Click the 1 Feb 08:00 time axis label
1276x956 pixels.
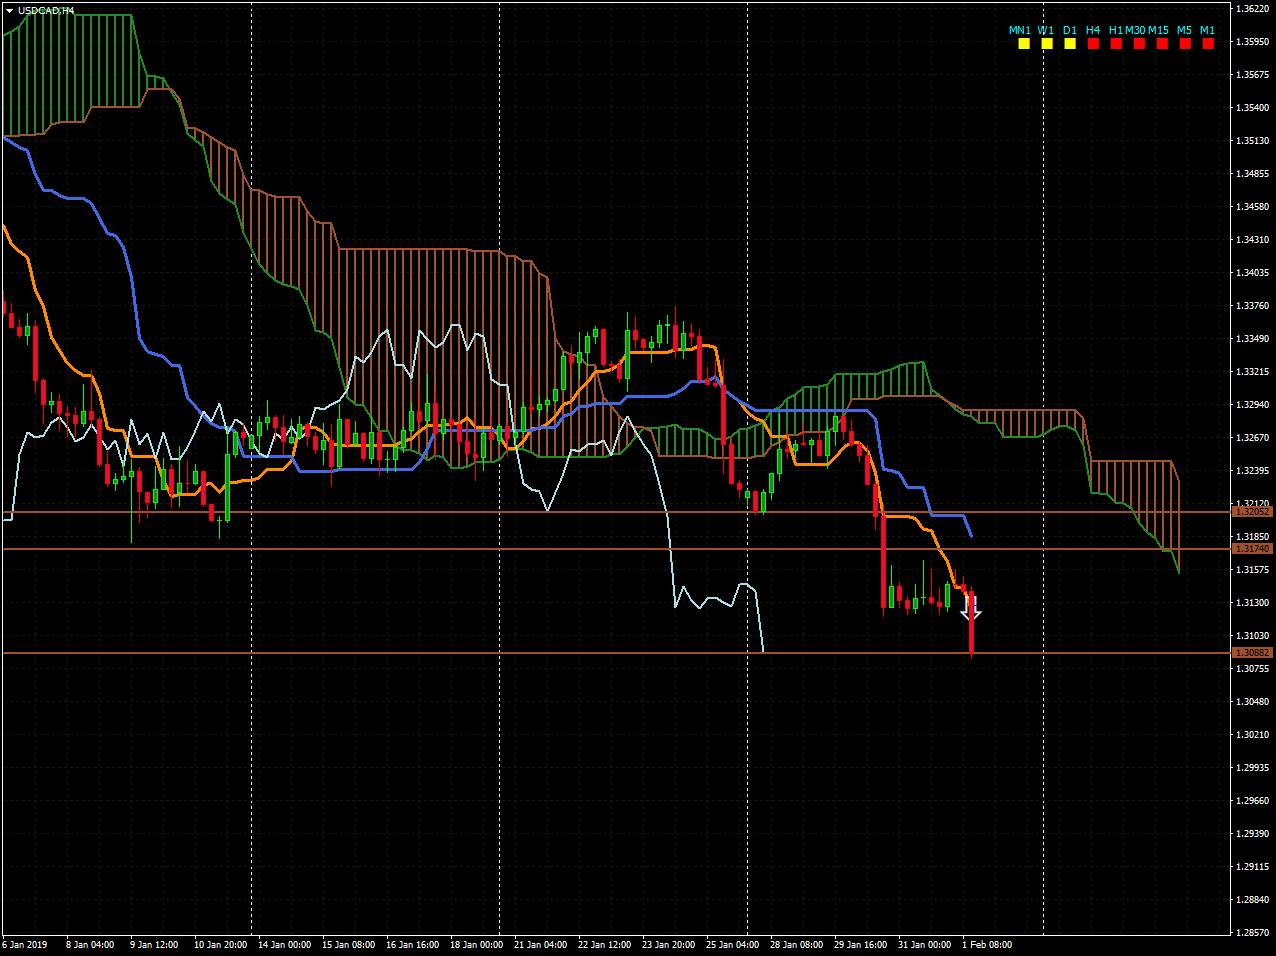click(987, 945)
